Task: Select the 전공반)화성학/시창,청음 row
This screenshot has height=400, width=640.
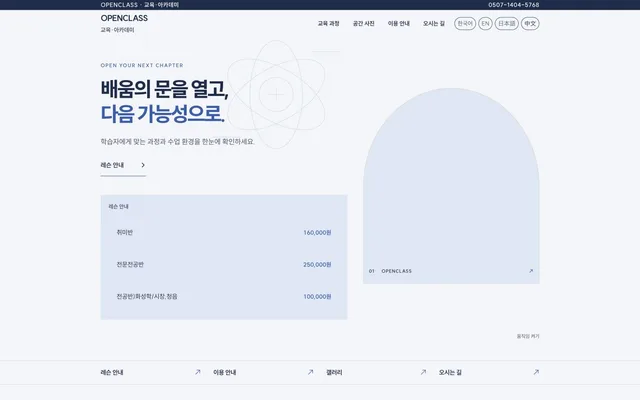Action: pos(224,296)
